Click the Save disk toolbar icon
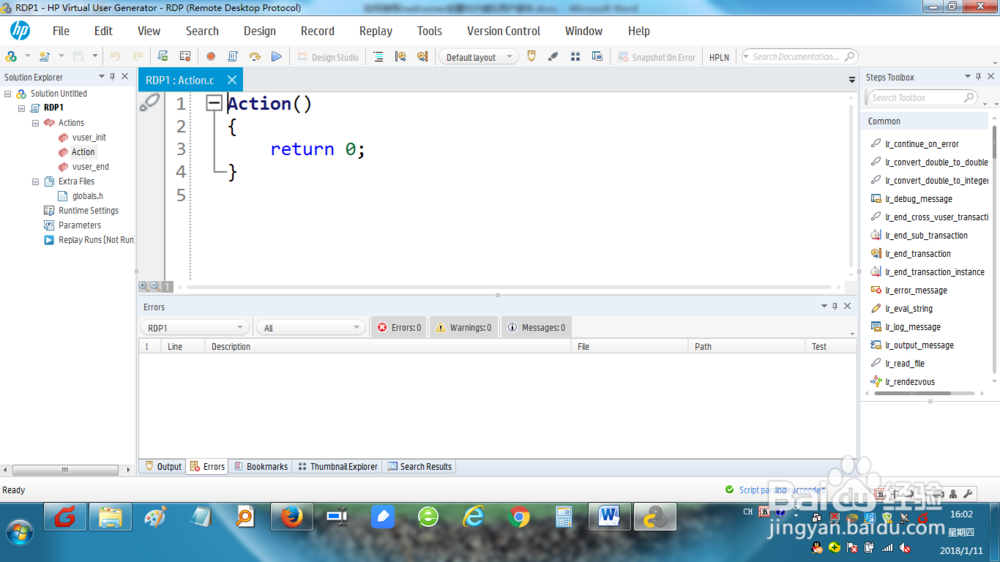 click(x=78, y=57)
